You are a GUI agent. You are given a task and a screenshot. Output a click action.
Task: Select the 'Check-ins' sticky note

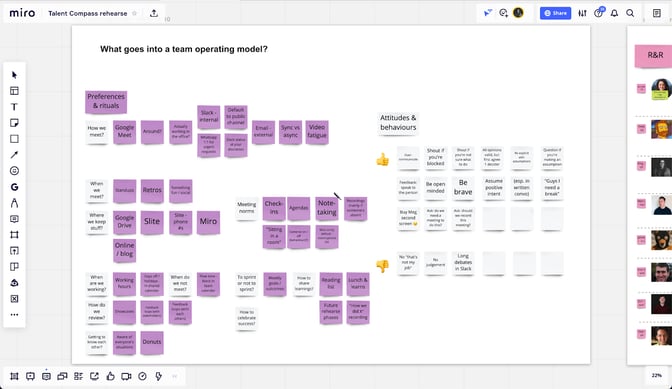coord(274,208)
